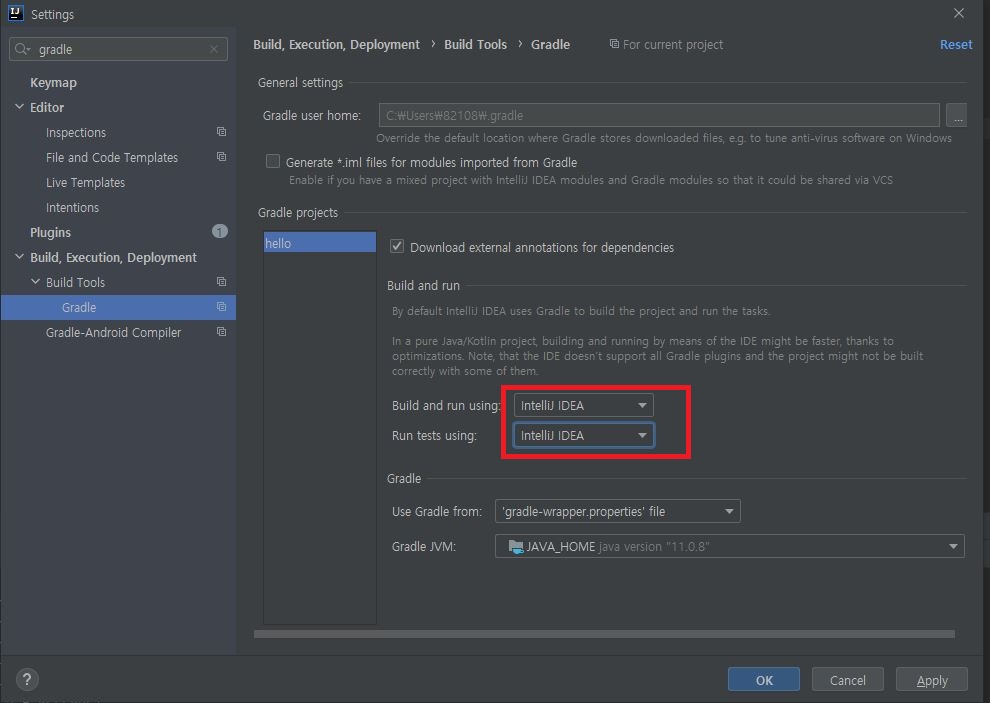Collapse the Build, Execution, Deployment node

click(20, 256)
